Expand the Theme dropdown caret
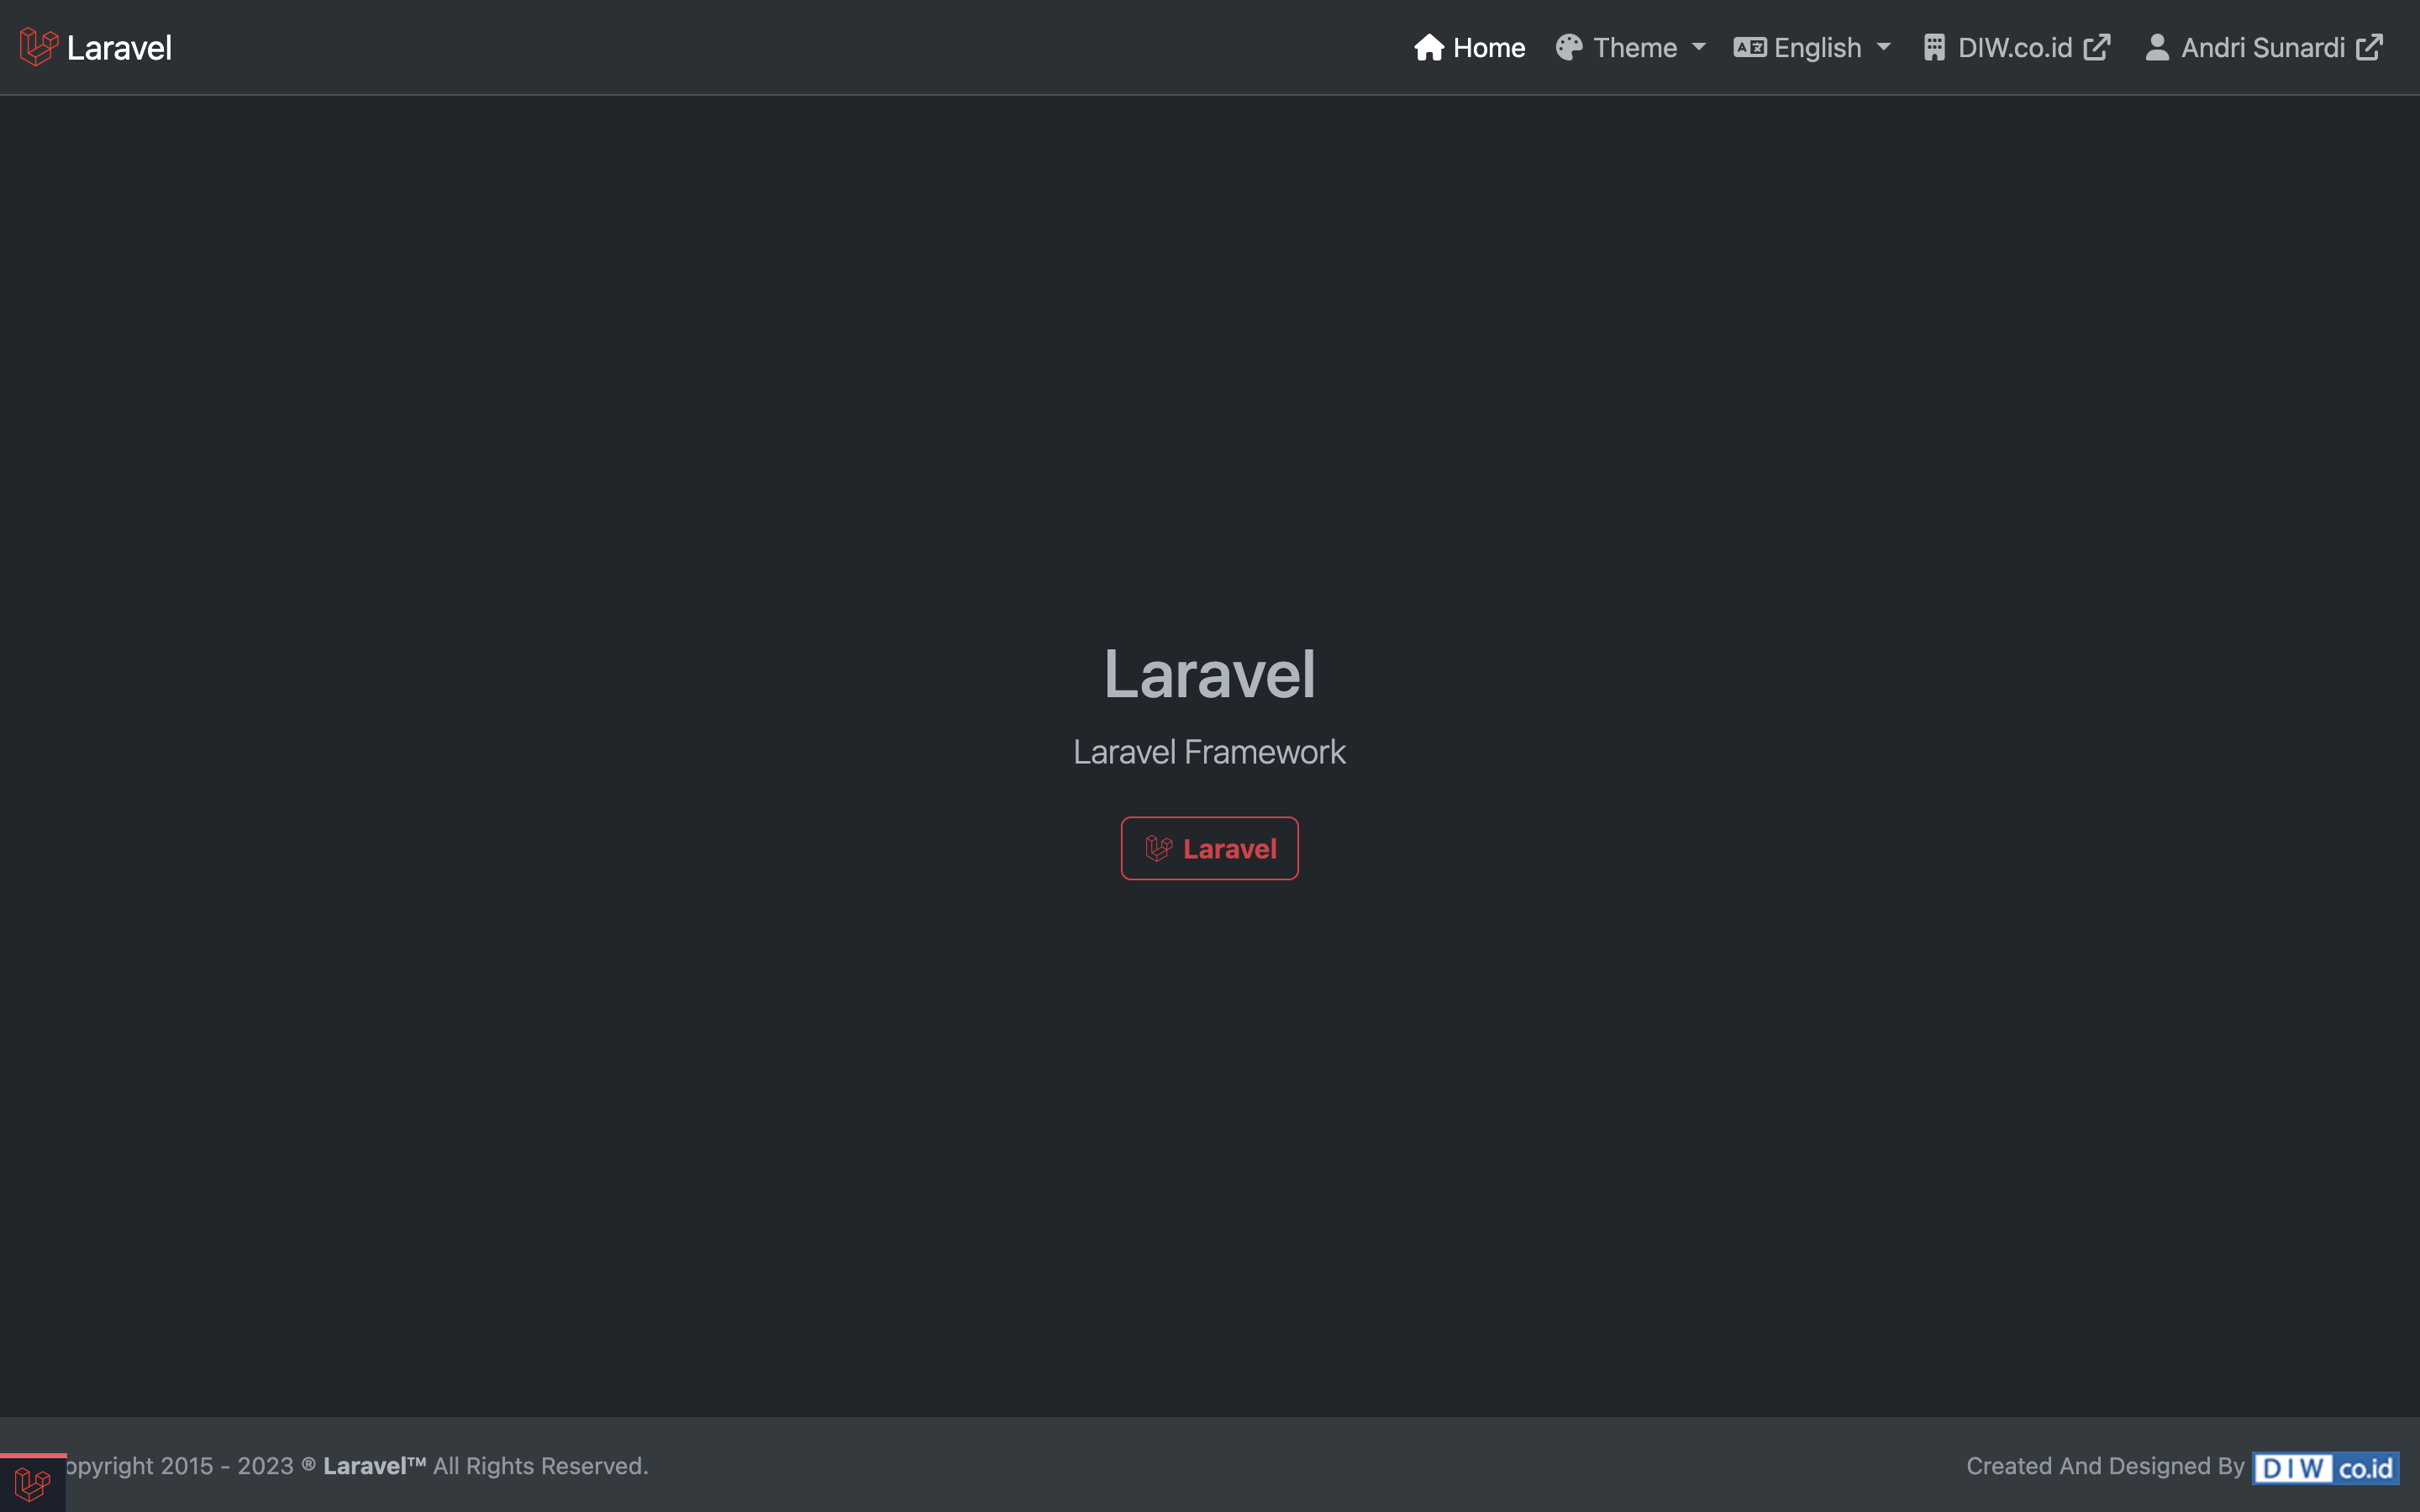The width and height of the screenshot is (2420, 1512). [x=1699, y=47]
